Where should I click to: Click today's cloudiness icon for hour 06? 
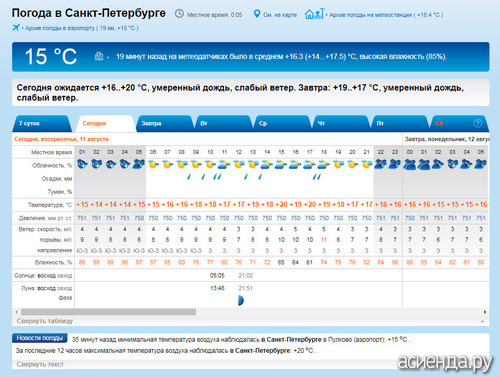pos(153,164)
